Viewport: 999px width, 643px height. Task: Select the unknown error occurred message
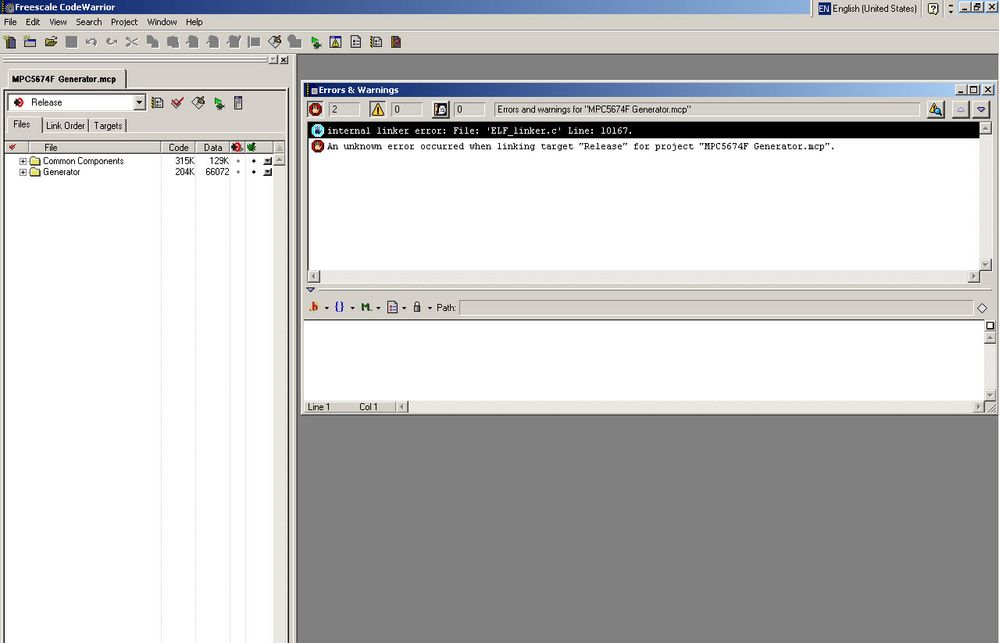(x=644, y=147)
